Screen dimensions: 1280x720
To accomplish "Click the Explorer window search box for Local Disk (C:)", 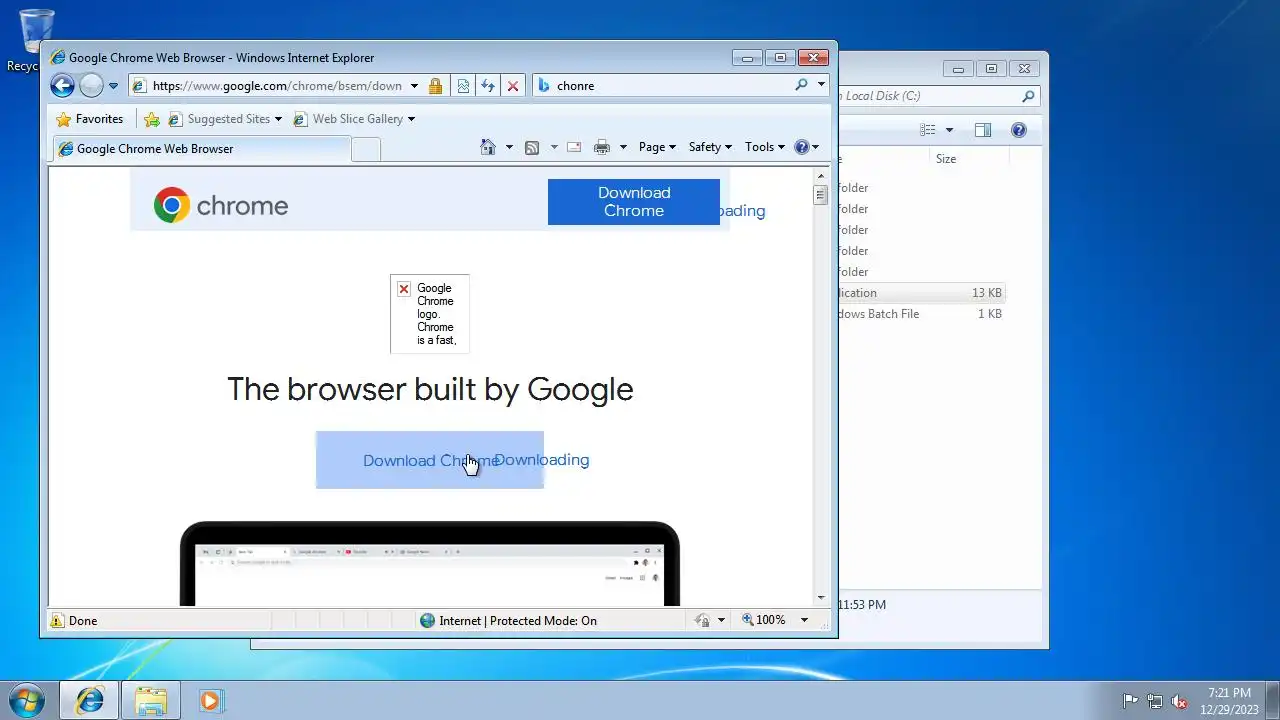I will [938, 96].
